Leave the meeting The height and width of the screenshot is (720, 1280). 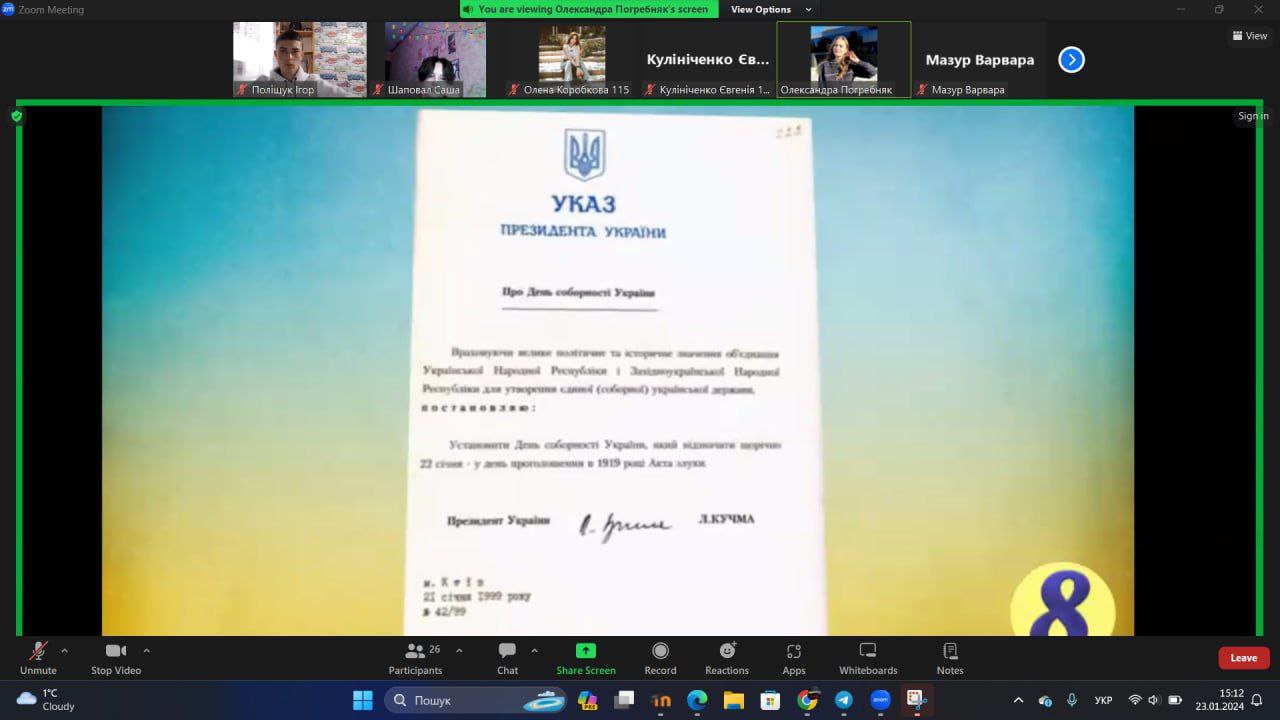point(1244,658)
